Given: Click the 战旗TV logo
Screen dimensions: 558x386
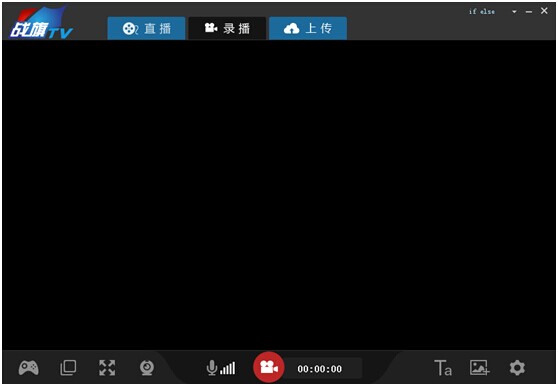Looking at the screenshot, I should click(x=41, y=23).
